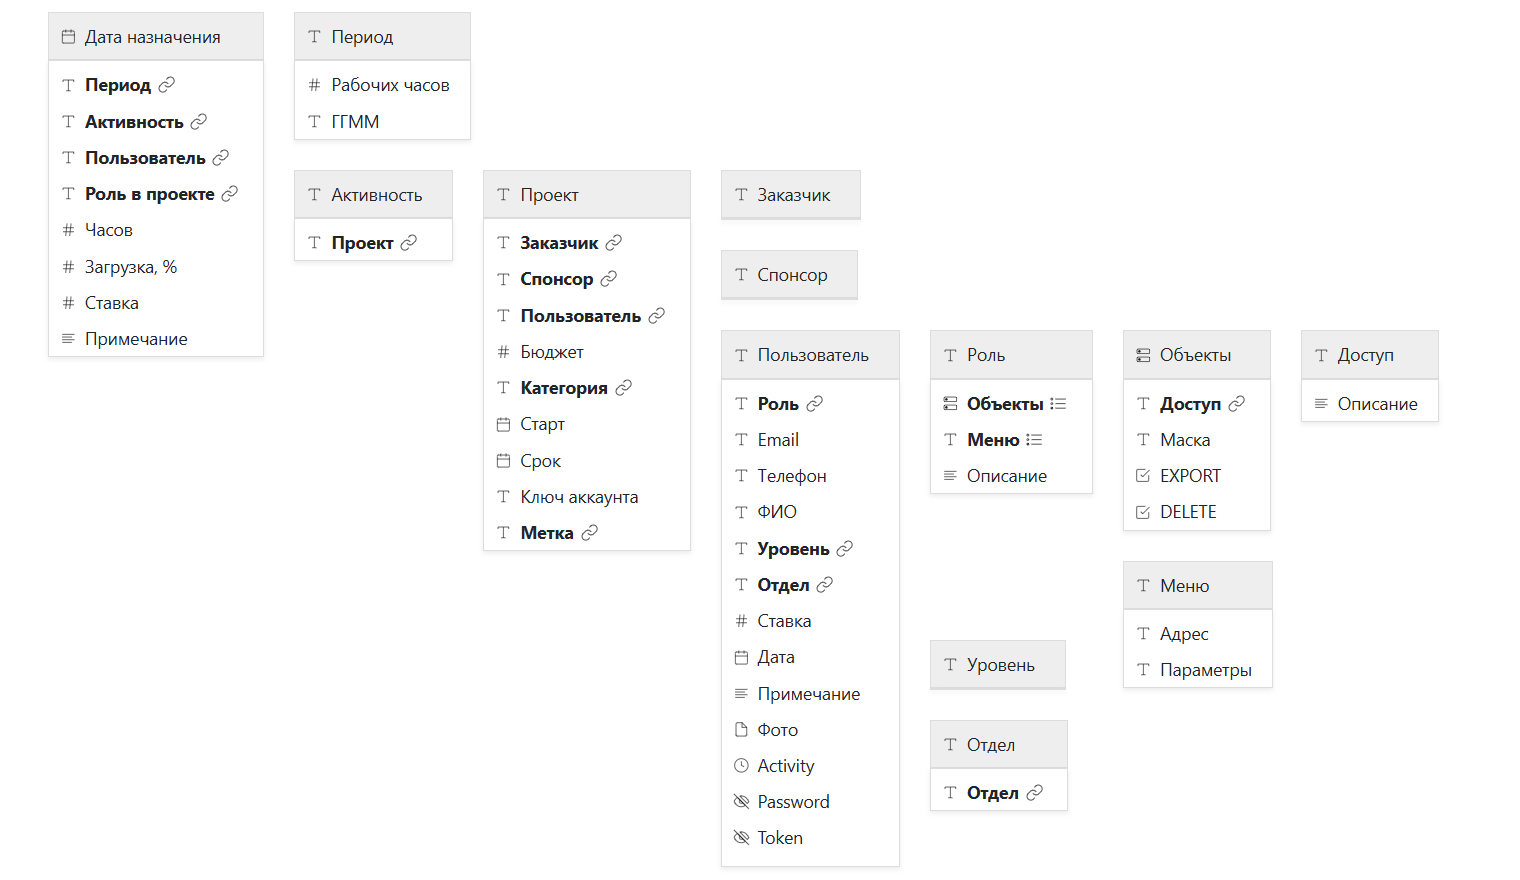Click file icon beside Фото field
This screenshot has height=880, width=1520.
point(741,730)
